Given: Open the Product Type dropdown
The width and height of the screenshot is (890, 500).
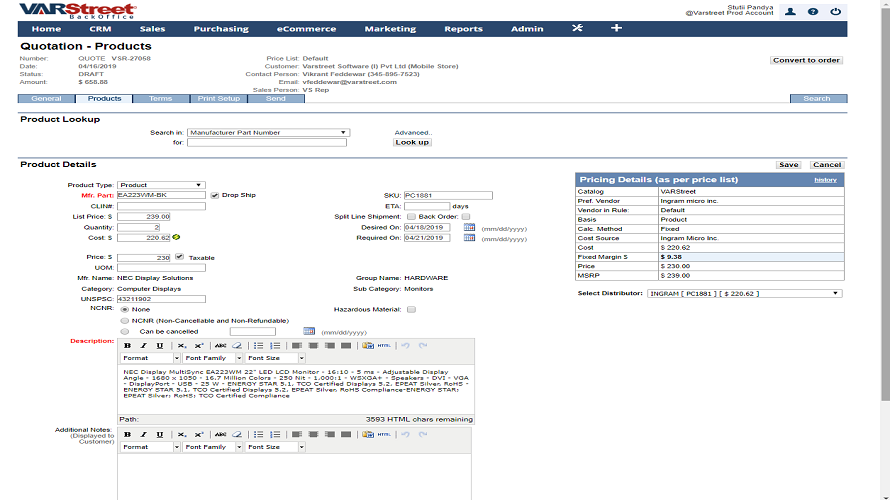Looking at the screenshot, I should click(x=161, y=185).
